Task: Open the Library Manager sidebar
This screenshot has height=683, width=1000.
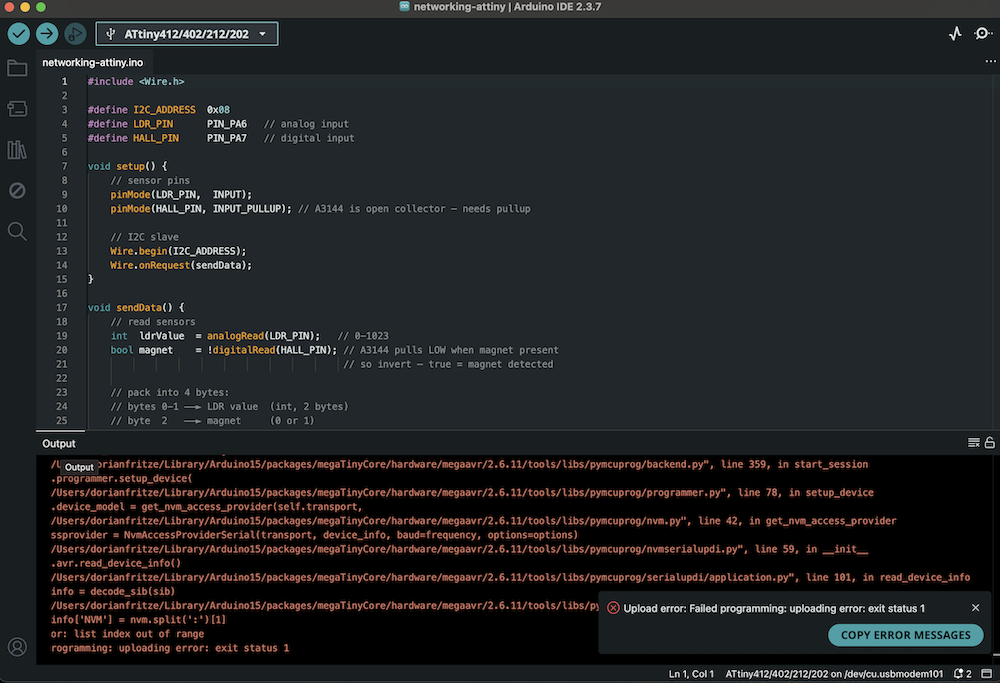Action: click(x=17, y=150)
